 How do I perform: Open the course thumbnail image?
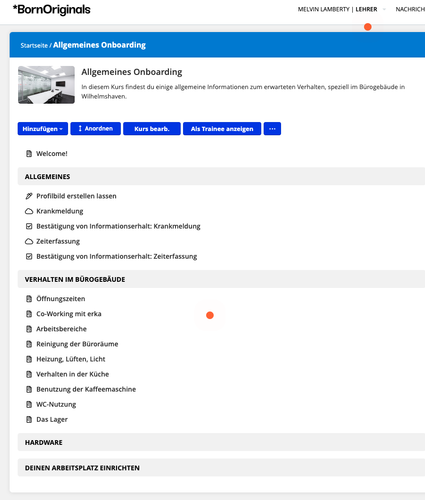coord(46,85)
